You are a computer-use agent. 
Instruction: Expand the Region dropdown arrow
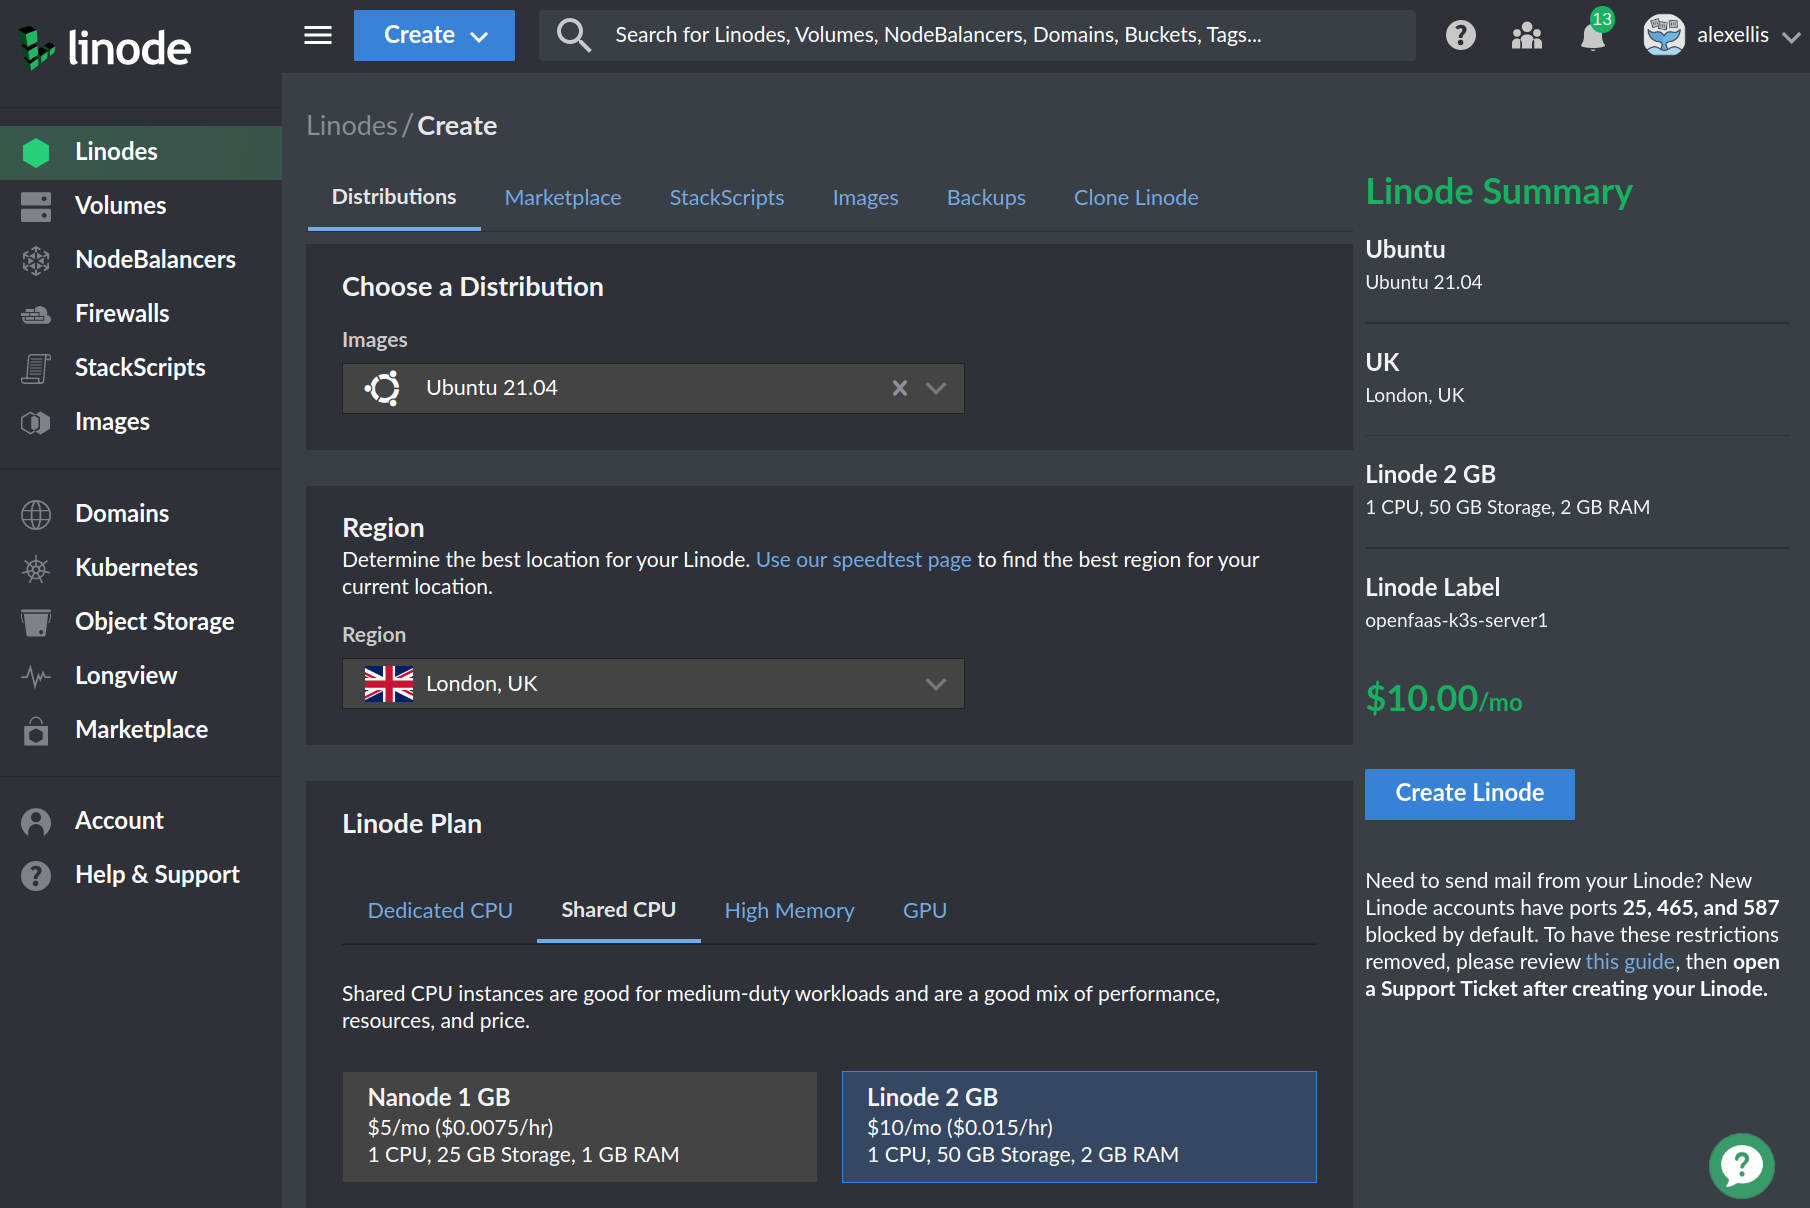936,684
